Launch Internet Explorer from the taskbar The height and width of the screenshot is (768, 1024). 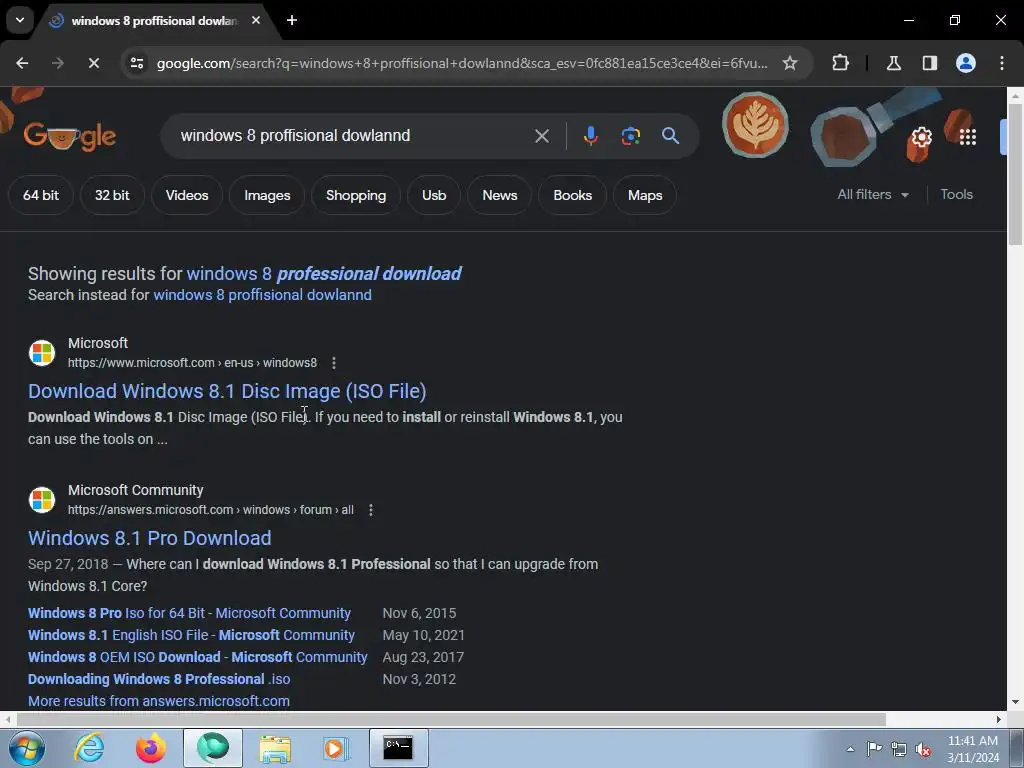click(89, 748)
